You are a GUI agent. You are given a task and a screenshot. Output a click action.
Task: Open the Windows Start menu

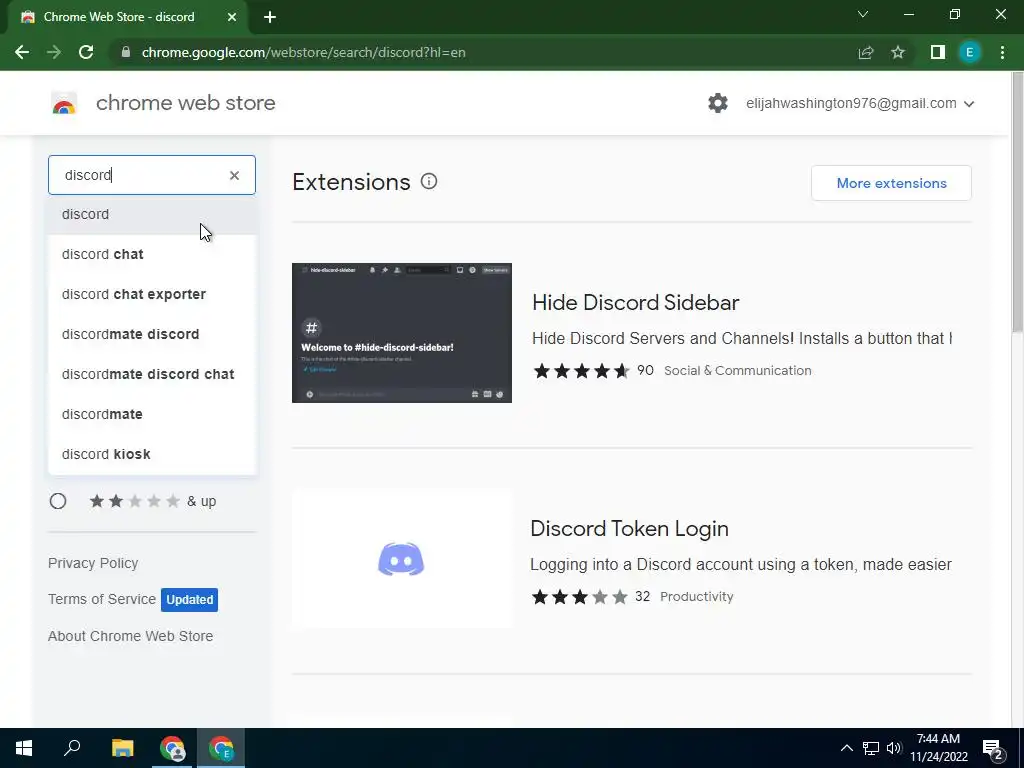click(24, 748)
